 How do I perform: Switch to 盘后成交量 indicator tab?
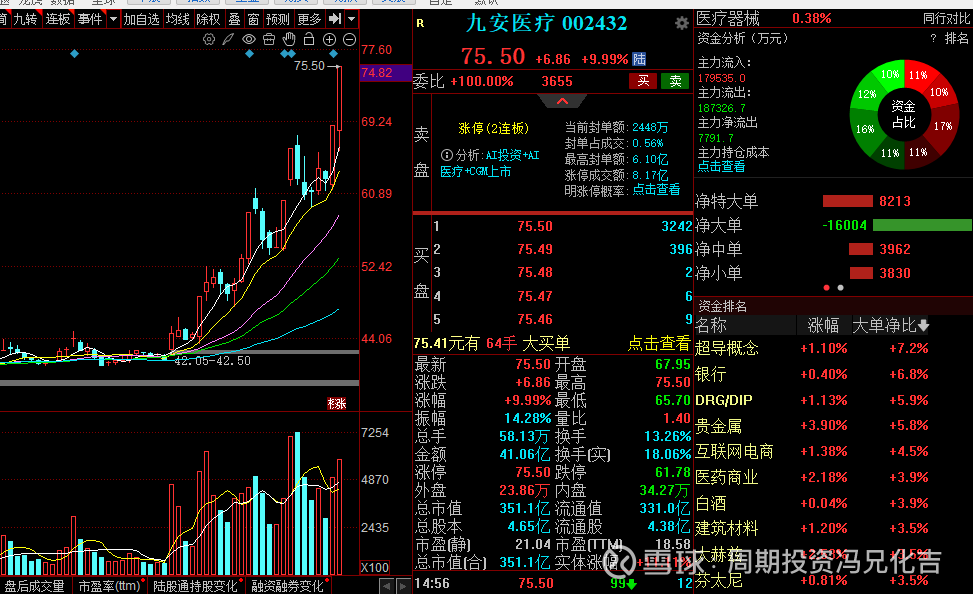point(35,586)
